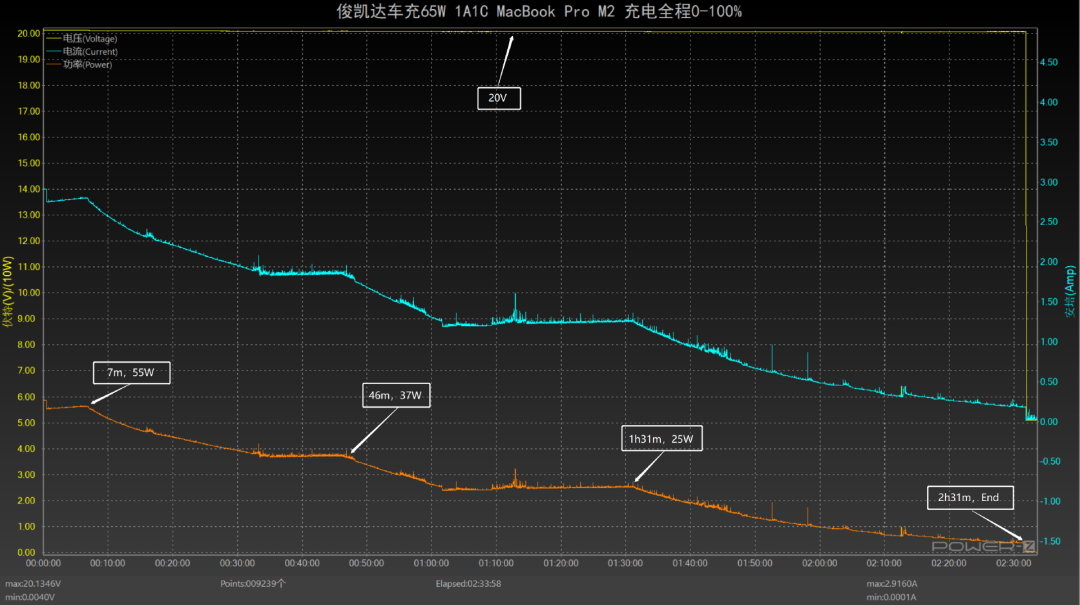Click the 安培(Amp) right axis title
The height and width of the screenshot is (605, 1080).
[x=1070, y=292]
